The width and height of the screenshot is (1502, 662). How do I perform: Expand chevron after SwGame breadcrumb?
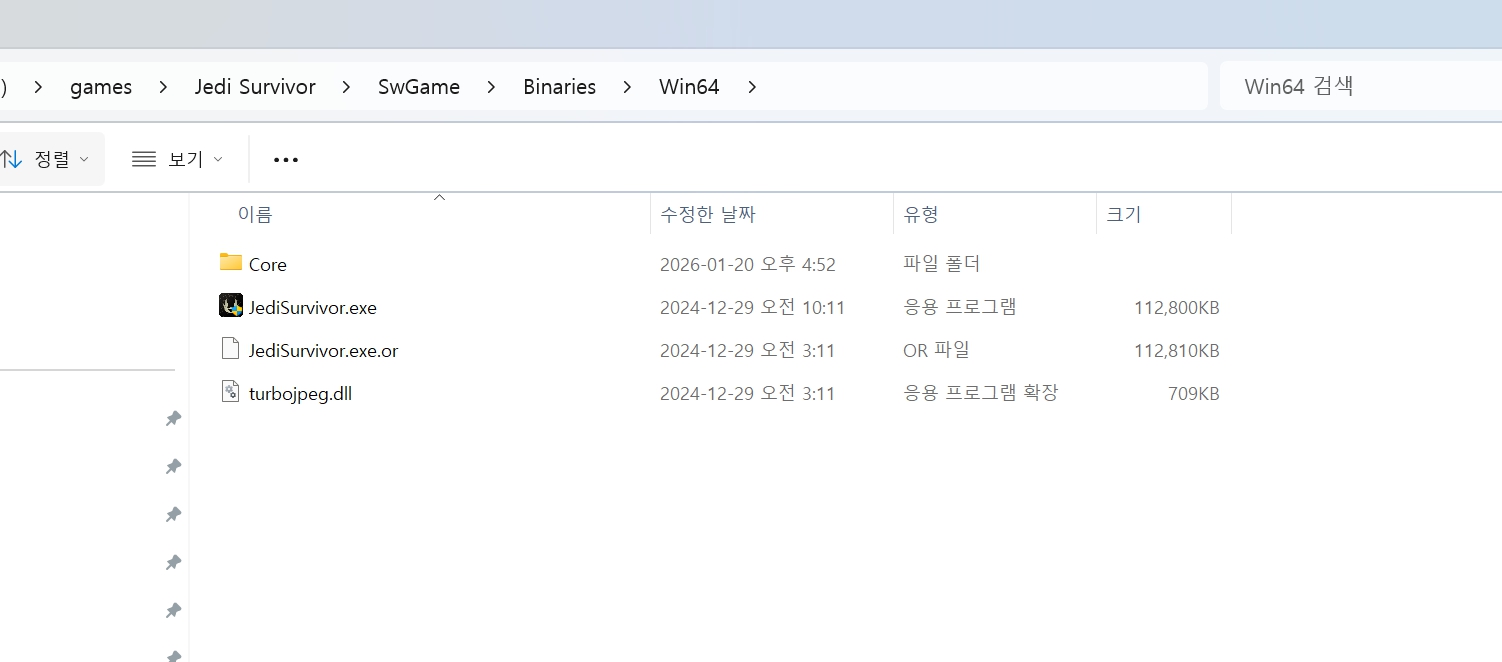491,87
